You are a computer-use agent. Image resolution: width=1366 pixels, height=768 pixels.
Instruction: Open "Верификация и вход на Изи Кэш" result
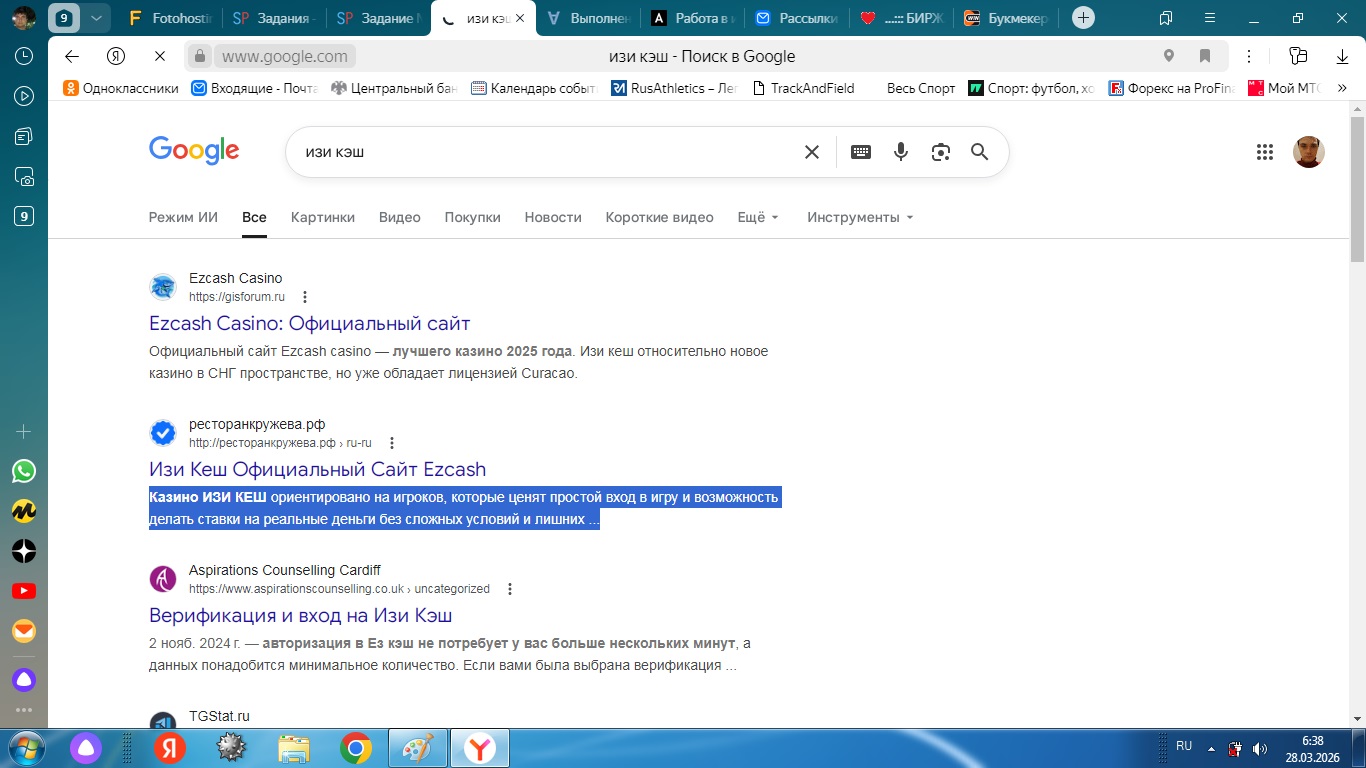point(301,615)
